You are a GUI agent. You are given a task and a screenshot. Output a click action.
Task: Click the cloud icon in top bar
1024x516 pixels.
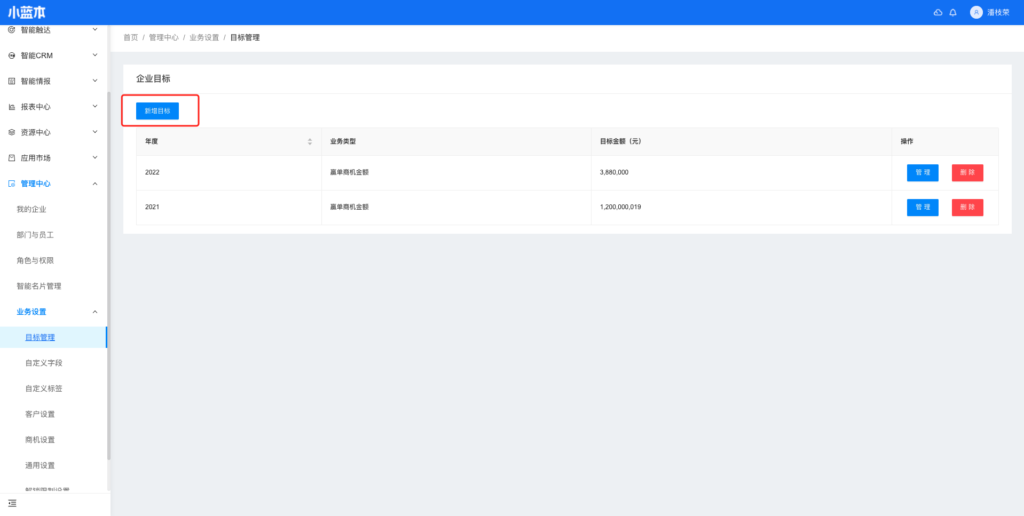coord(937,12)
